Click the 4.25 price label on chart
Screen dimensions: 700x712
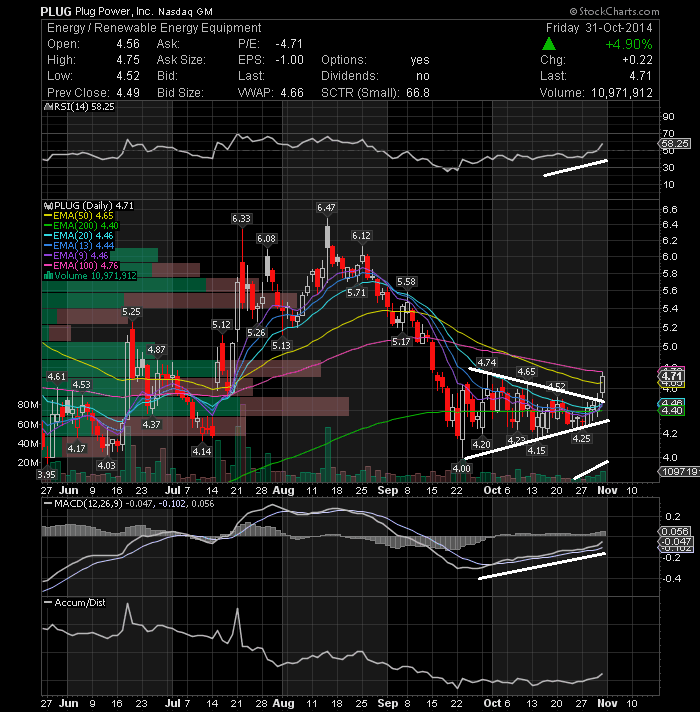(x=581, y=439)
